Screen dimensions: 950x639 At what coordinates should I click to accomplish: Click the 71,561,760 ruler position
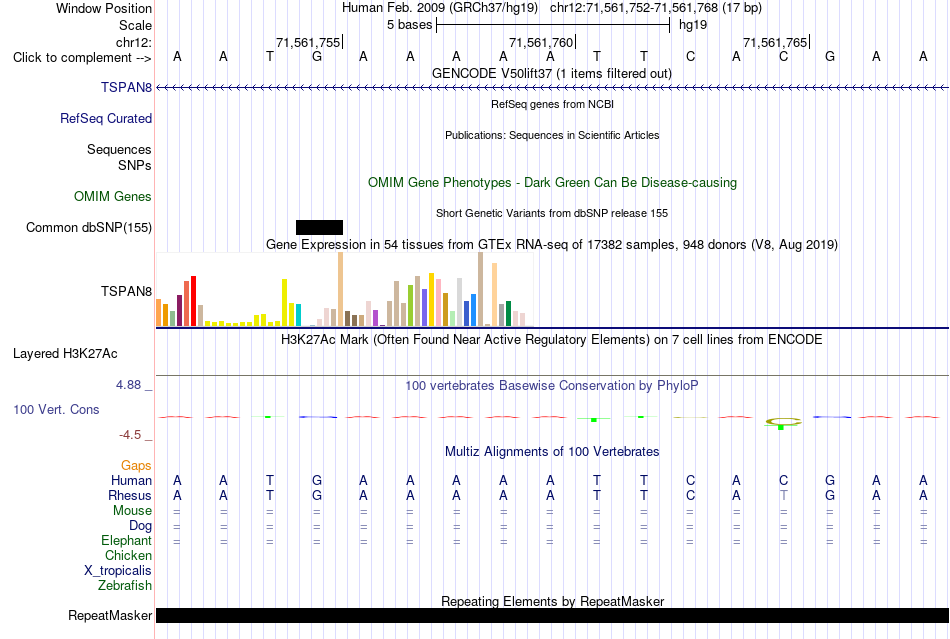pyautogui.click(x=540, y=42)
